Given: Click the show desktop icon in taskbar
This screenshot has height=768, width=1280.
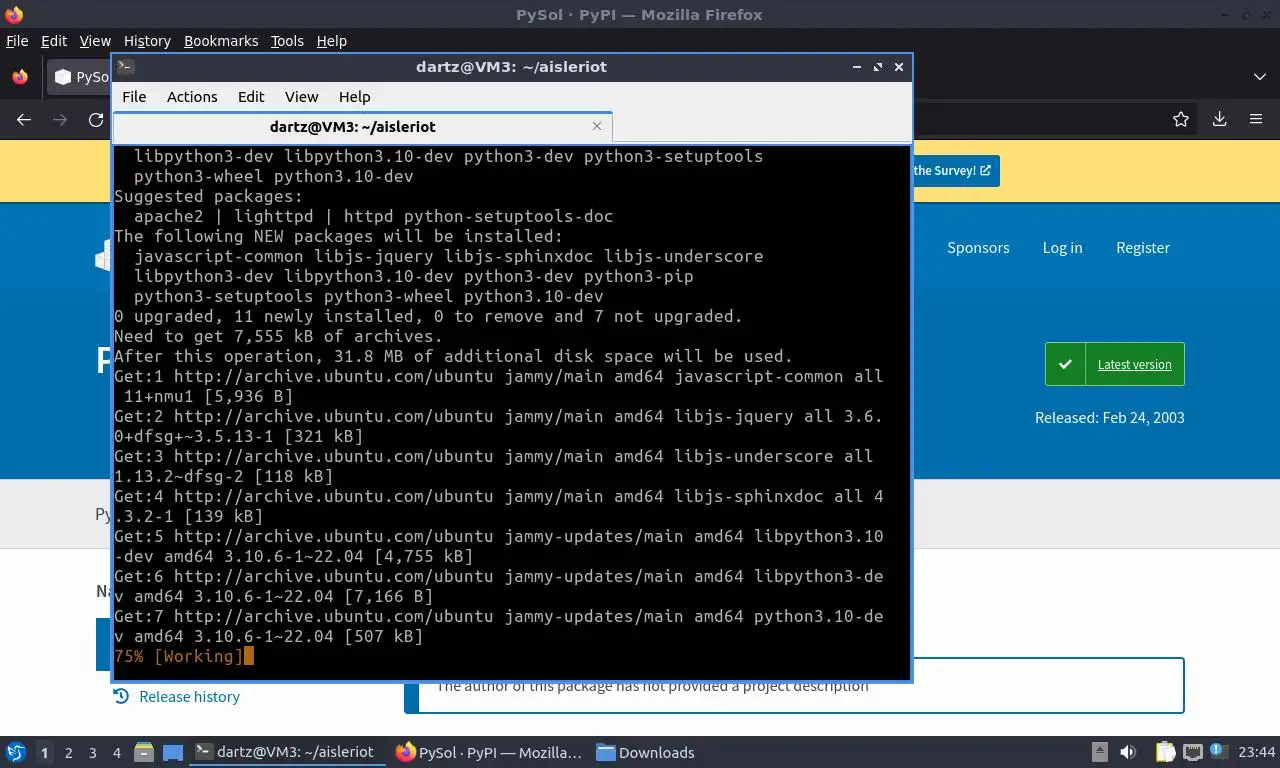Looking at the screenshot, I should click(x=173, y=752).
